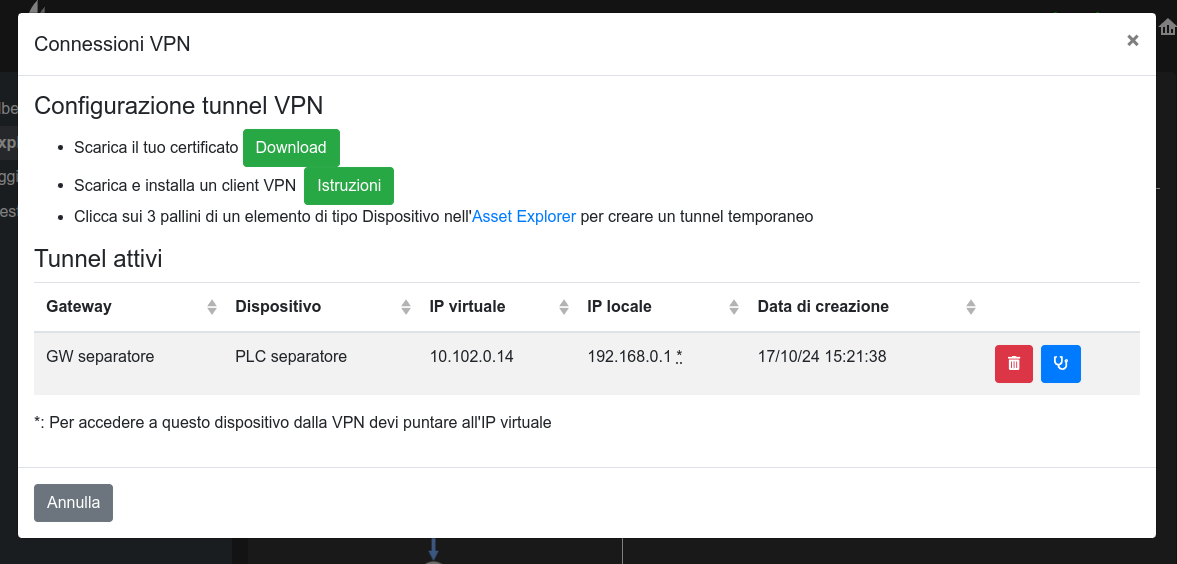Open VPN client Istruzioni
1177x564 pixels.
(349, 186)
